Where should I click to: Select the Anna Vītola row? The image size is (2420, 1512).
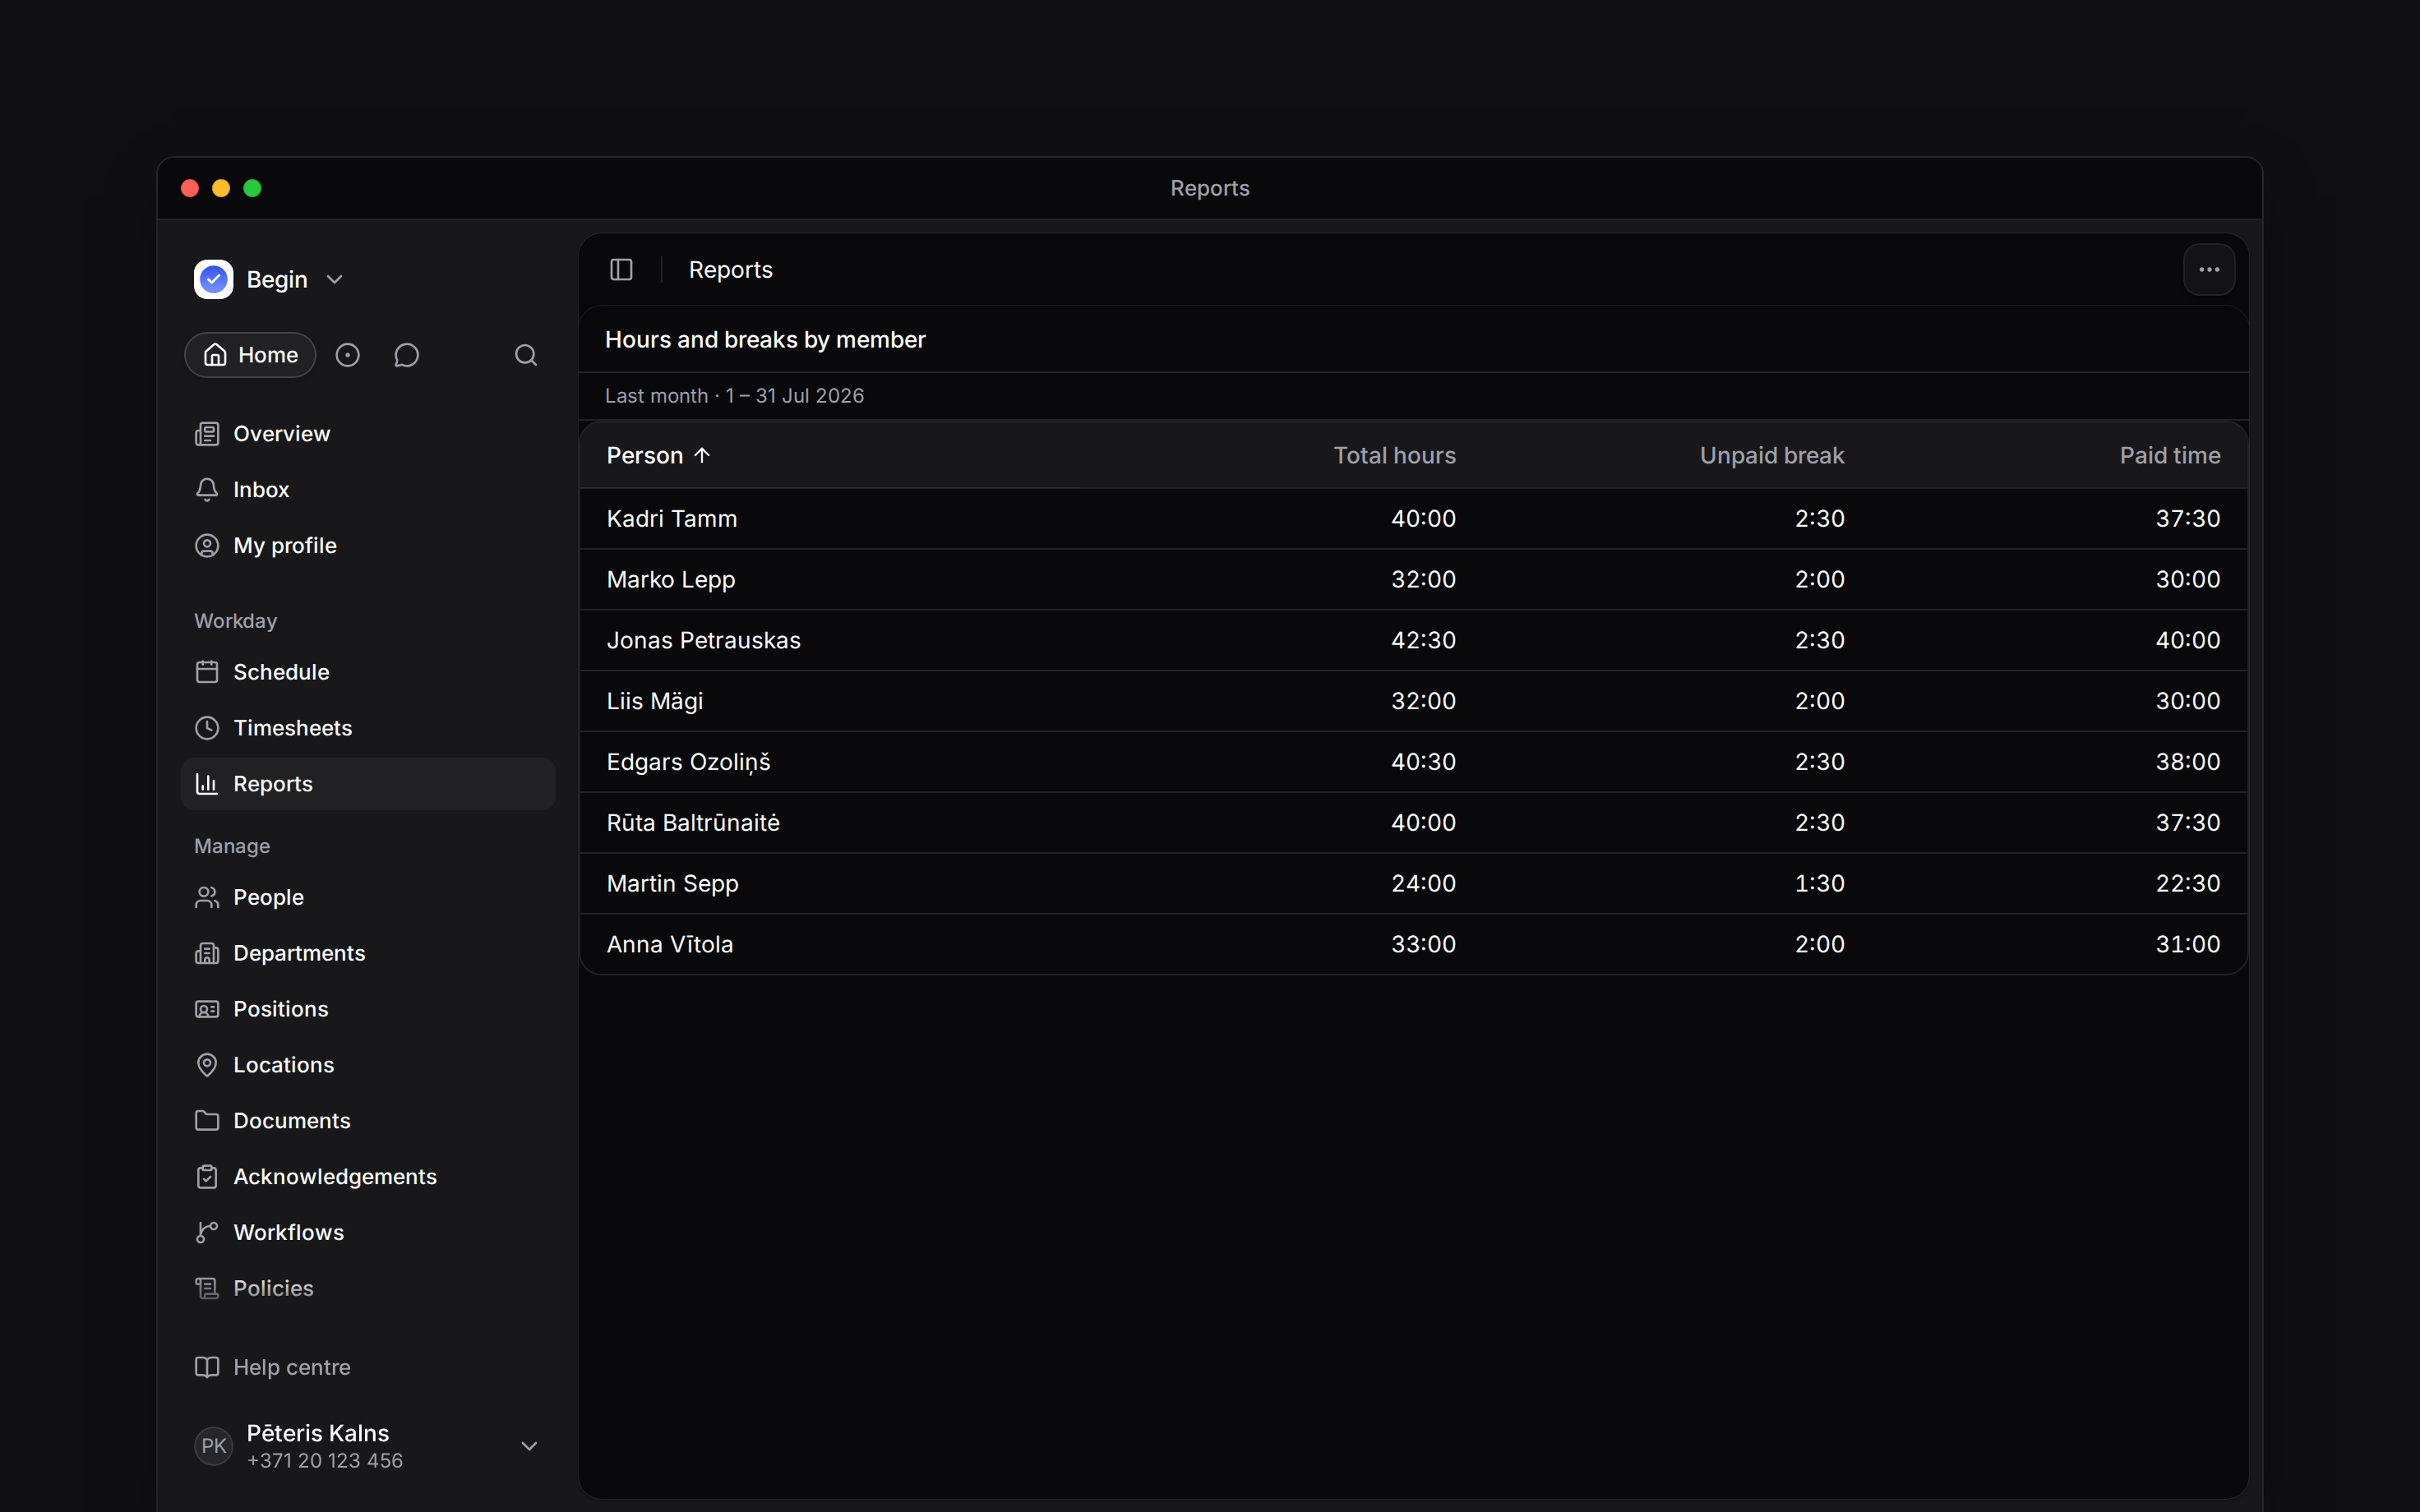coord(1413,944)
